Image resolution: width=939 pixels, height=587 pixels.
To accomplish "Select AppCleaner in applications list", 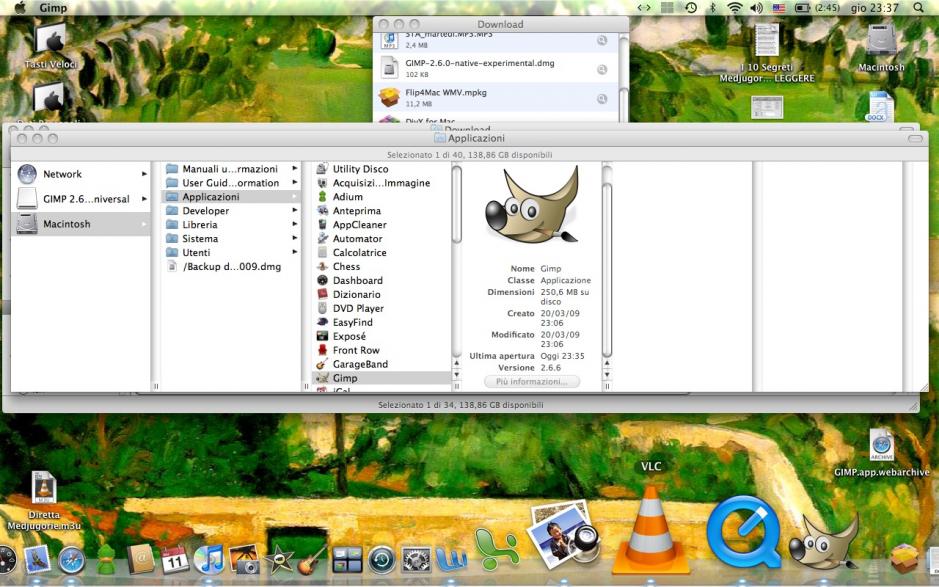I will [381, 225].
